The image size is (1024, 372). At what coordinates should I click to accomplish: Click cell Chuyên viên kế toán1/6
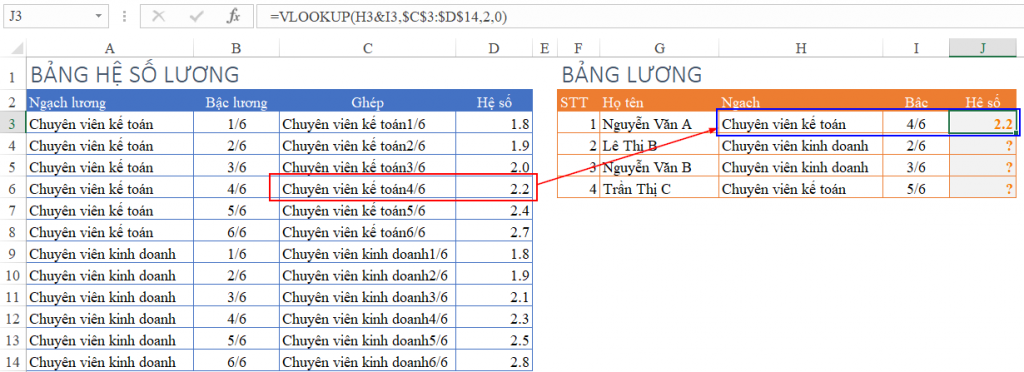click(368, 123)
